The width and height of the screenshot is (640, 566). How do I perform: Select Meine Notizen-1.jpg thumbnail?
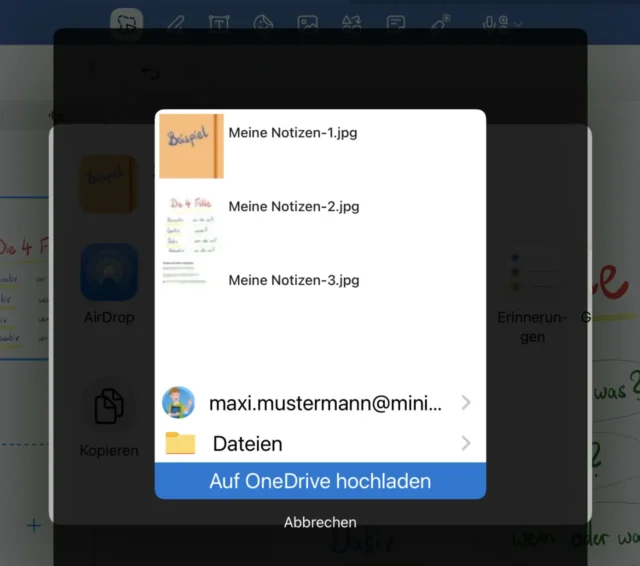tap(191, 147)
